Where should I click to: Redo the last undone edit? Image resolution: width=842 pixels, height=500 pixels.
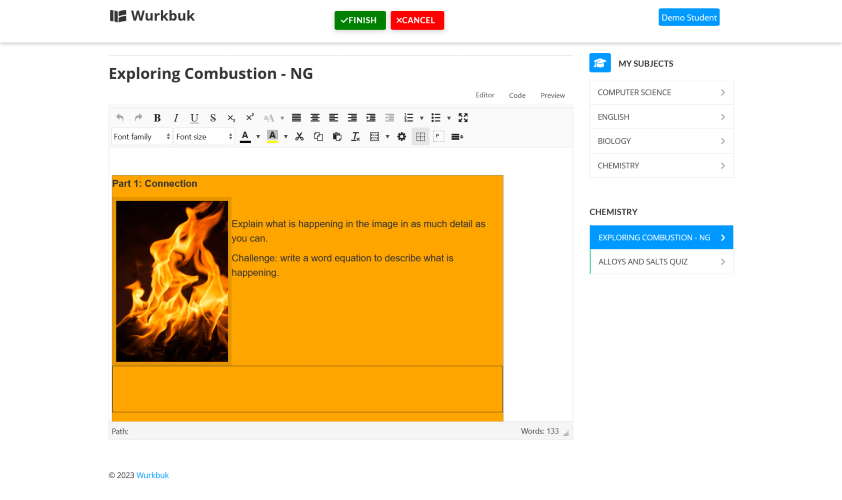point(138,118)
